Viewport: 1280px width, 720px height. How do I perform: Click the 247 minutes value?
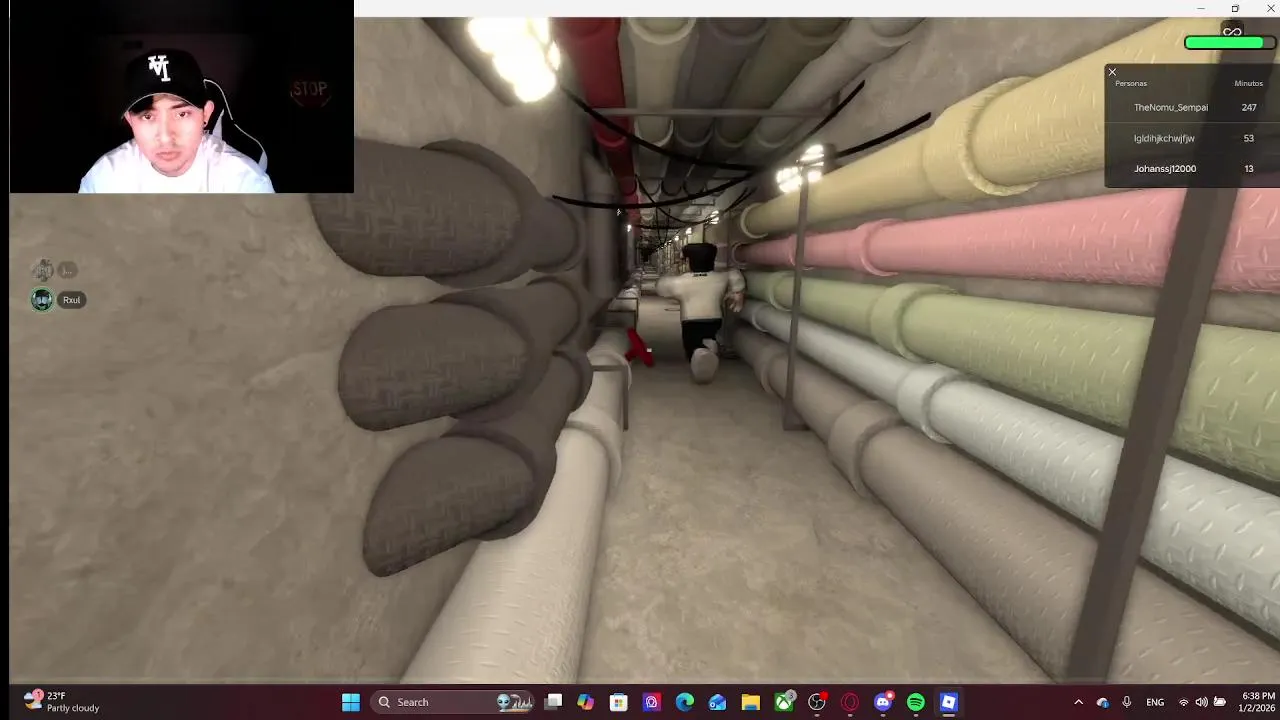tap(1248, 107)
